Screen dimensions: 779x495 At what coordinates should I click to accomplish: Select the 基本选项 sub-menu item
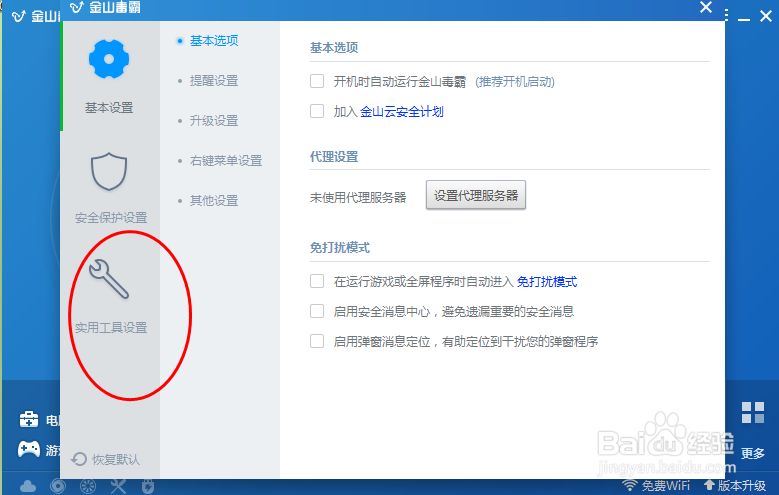pos(214,41)
